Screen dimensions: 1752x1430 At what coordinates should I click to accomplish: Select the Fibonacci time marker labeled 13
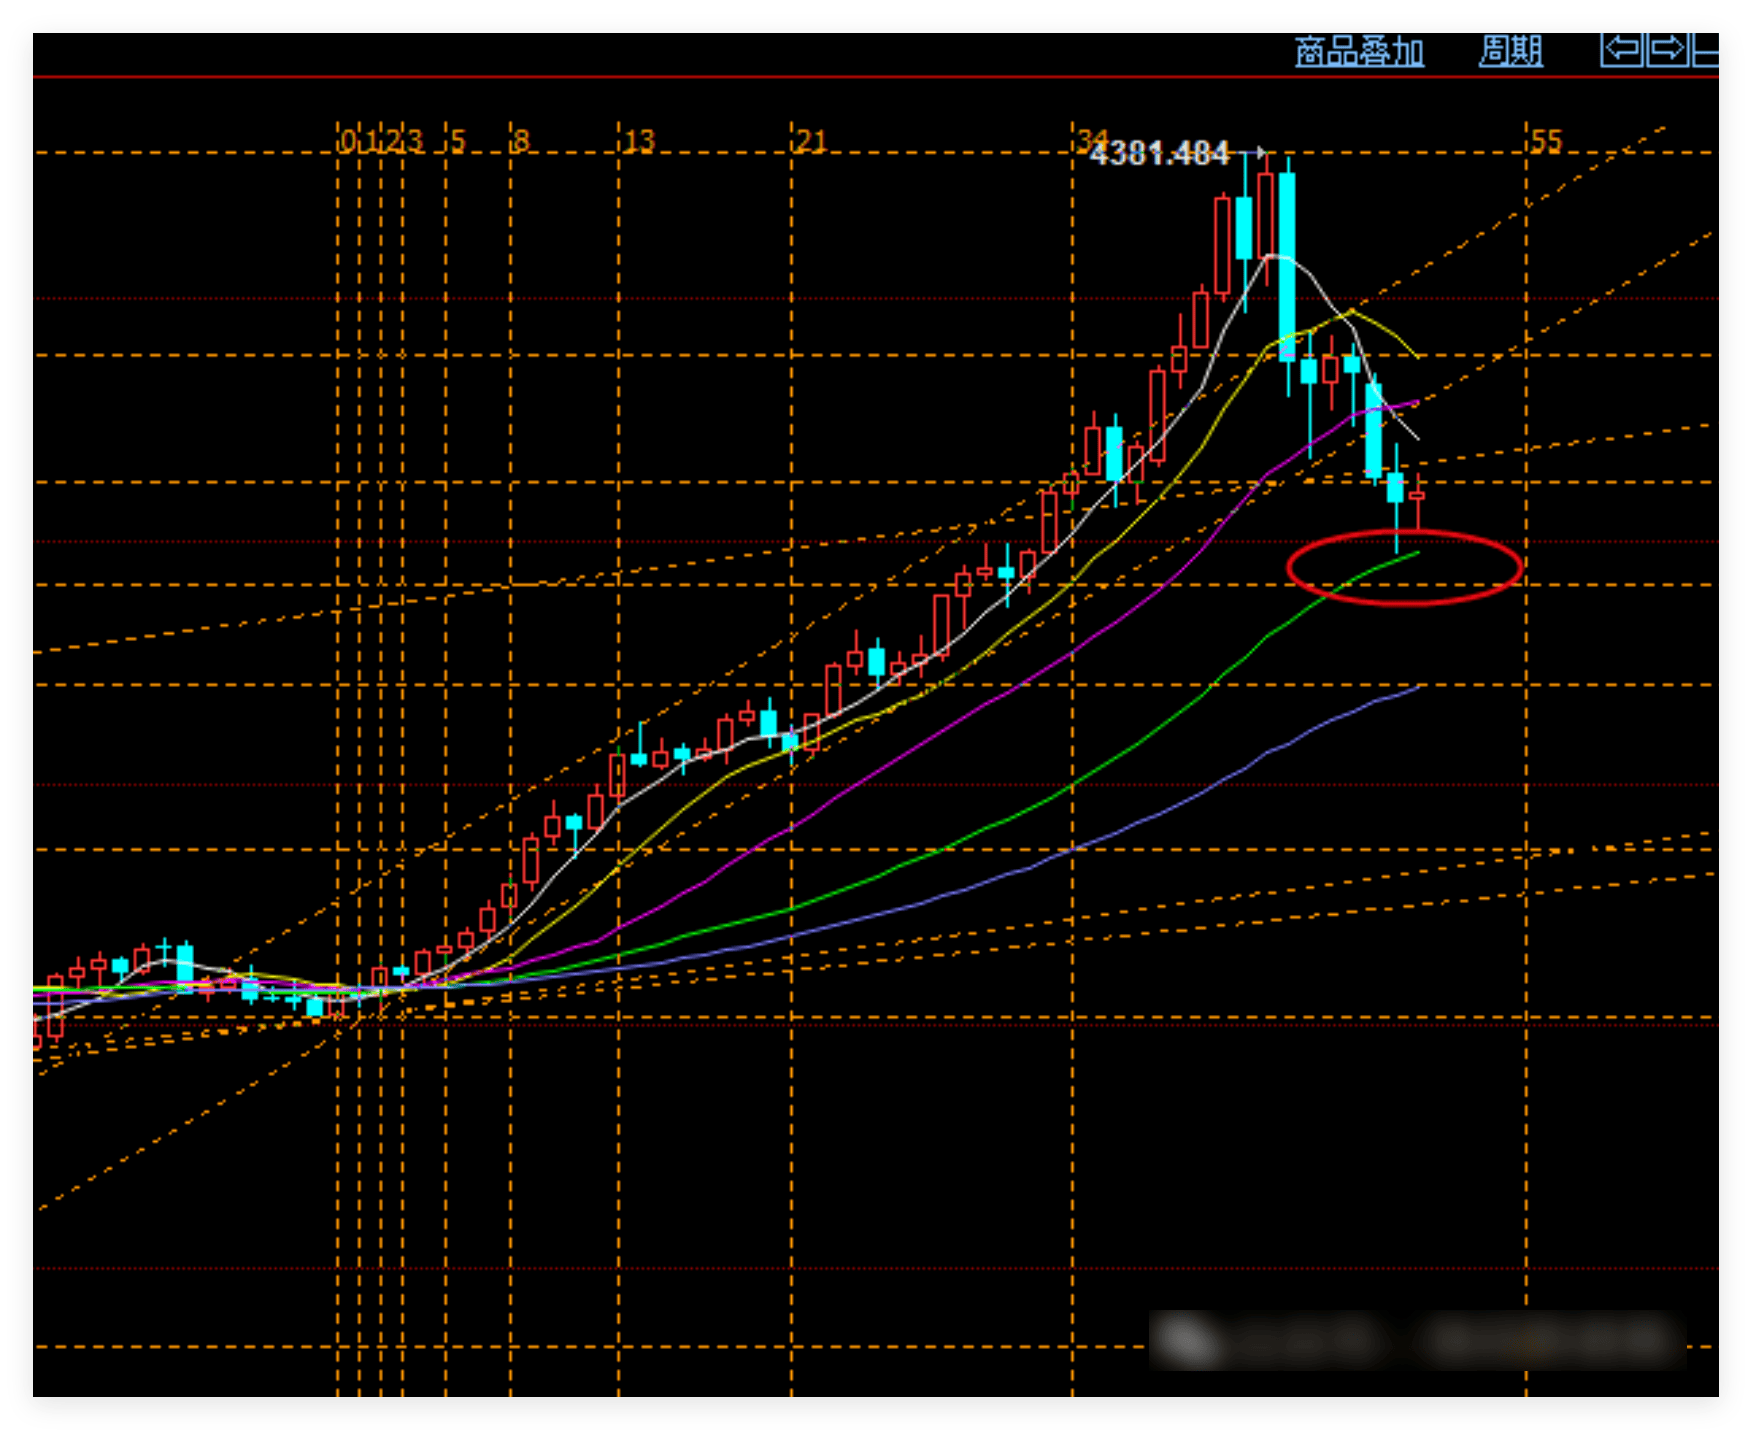(x=639, y=142)
